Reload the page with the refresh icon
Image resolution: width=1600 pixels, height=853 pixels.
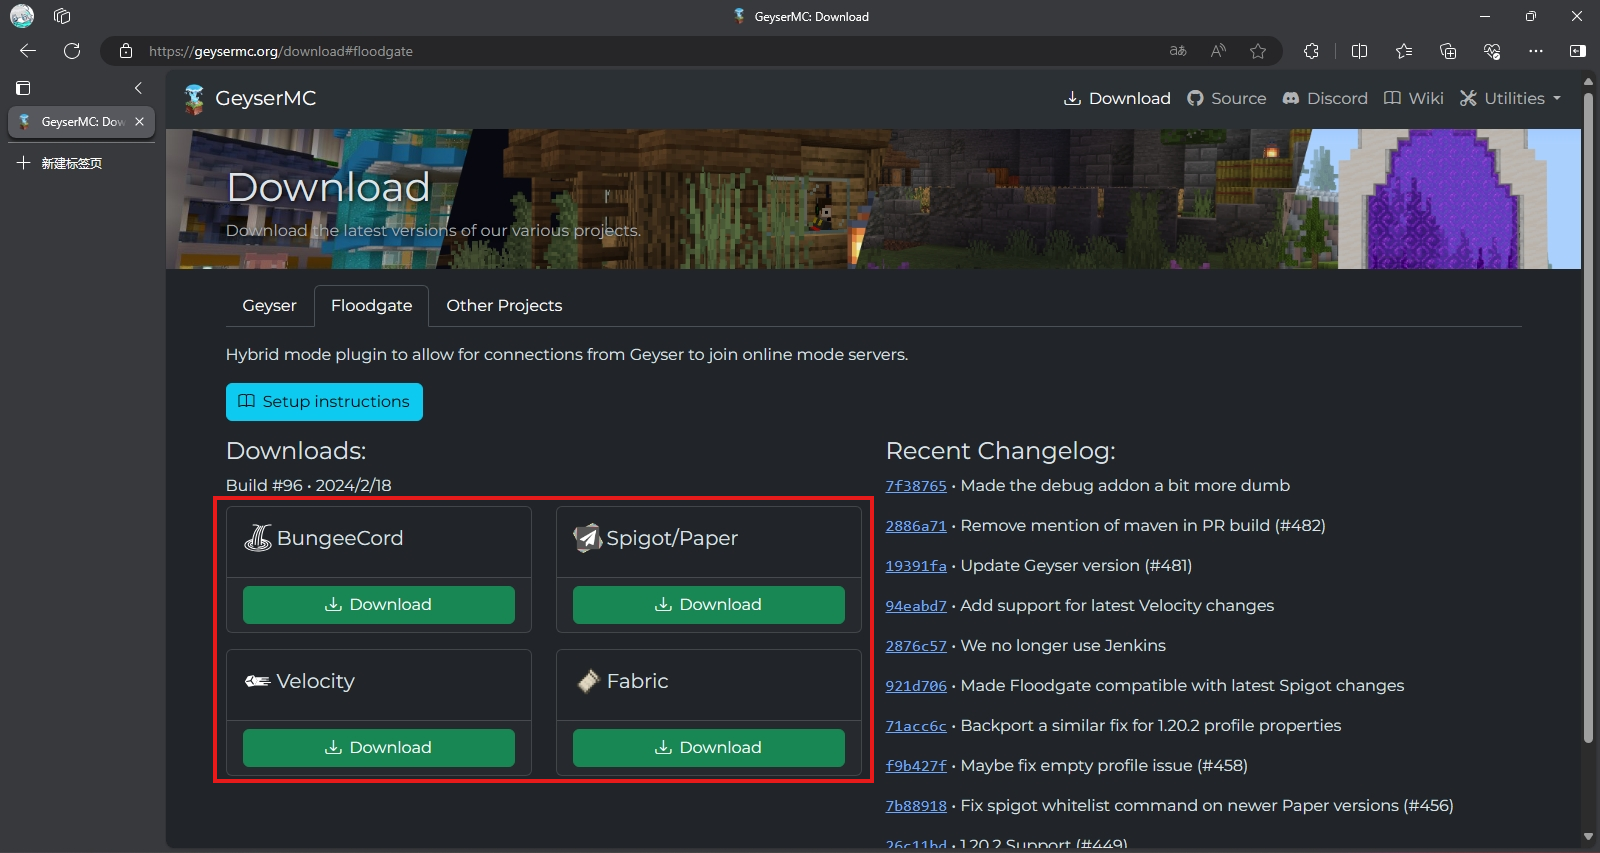point(72,51)
